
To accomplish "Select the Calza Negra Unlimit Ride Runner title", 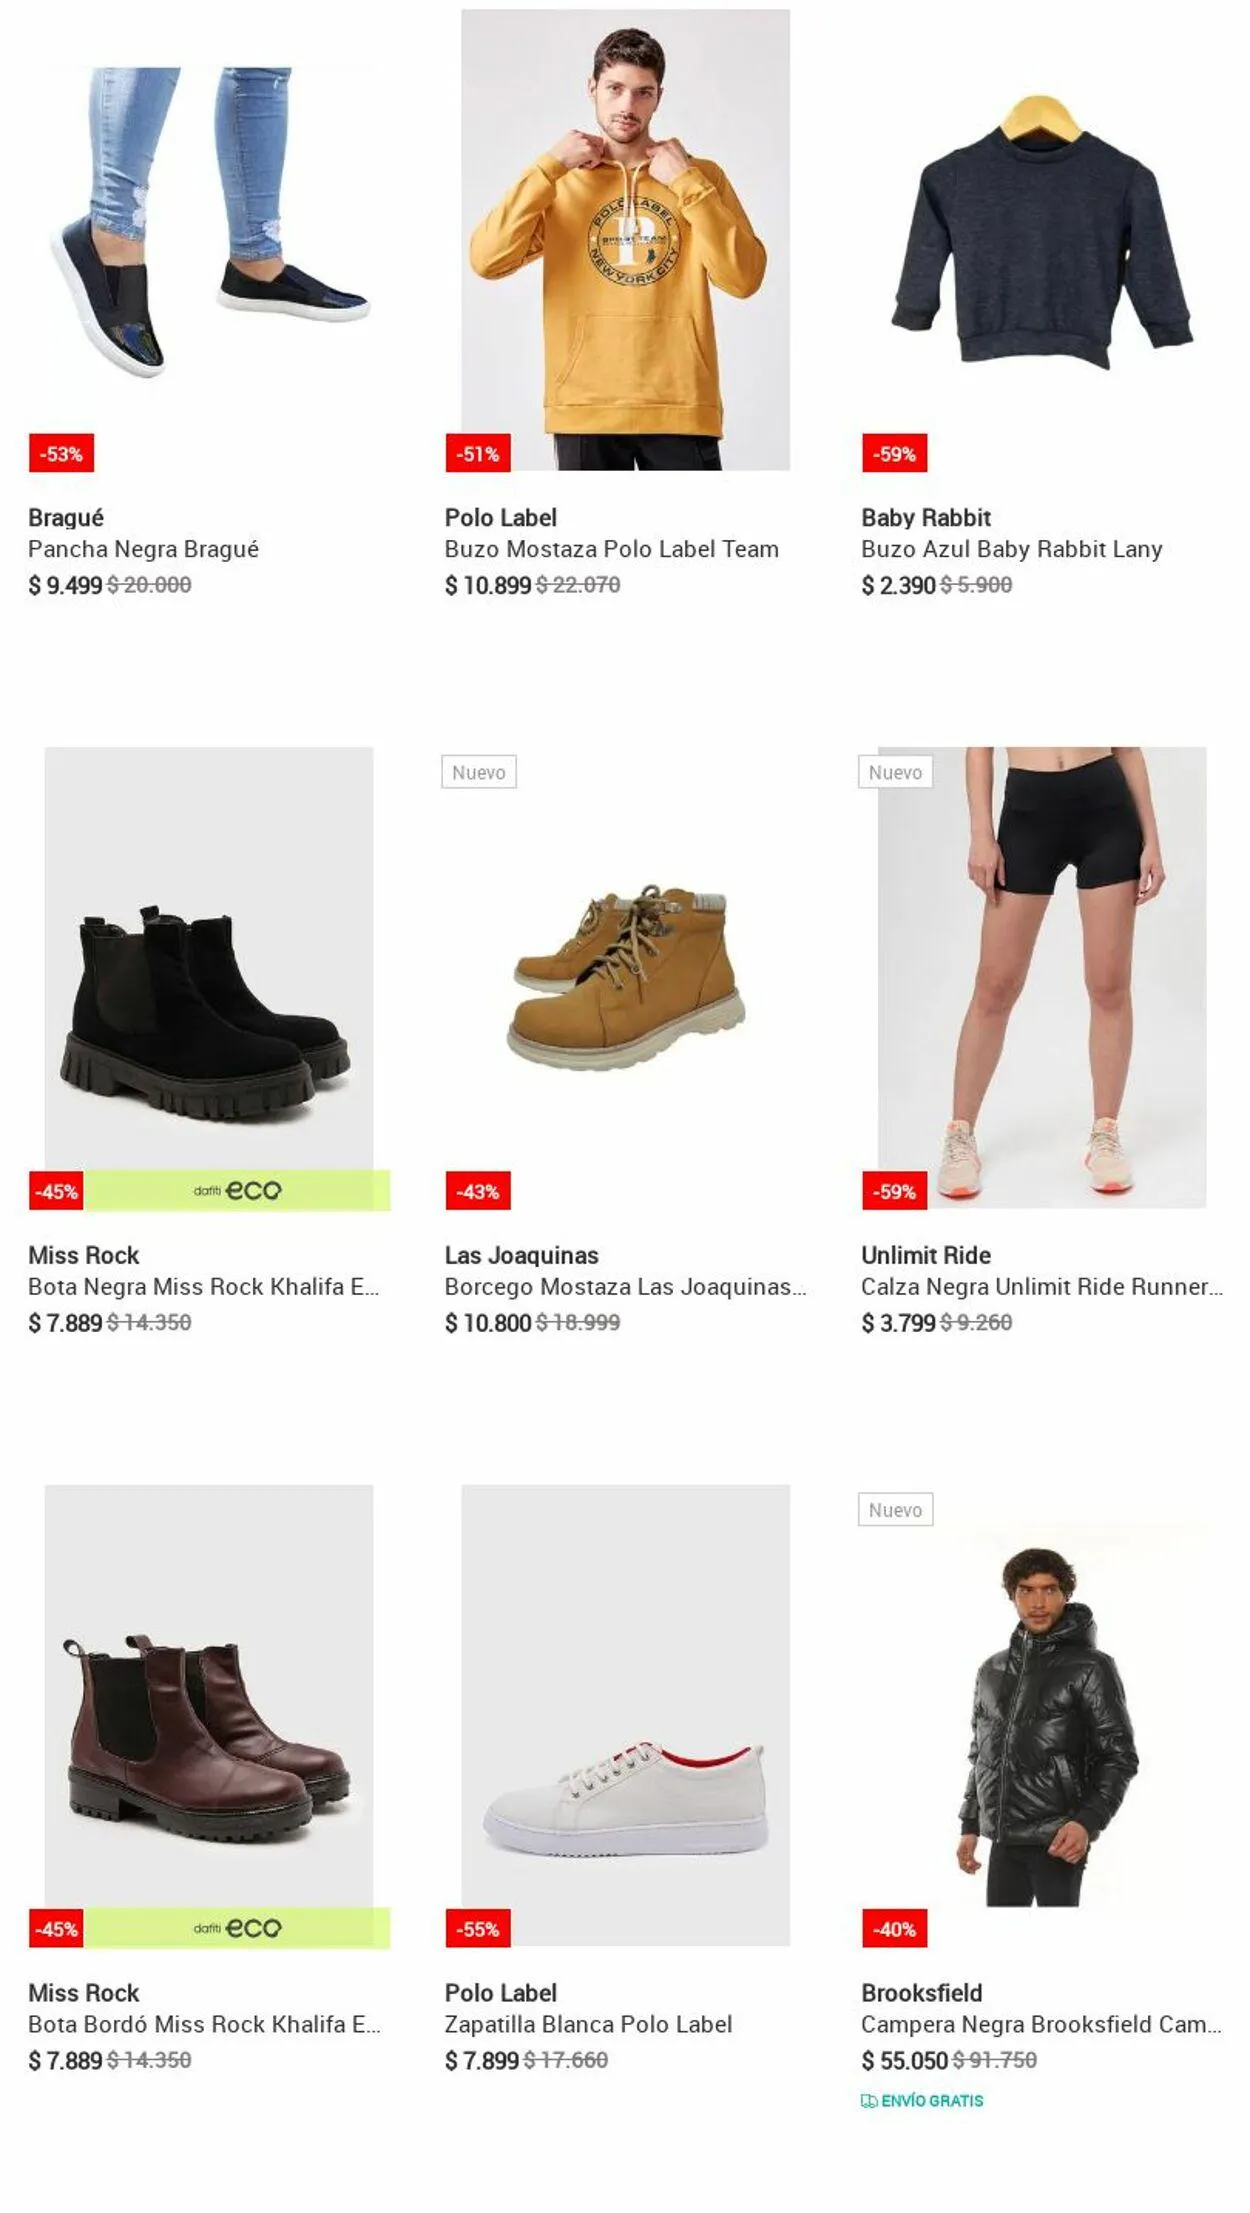I will pos(1042,1286).
